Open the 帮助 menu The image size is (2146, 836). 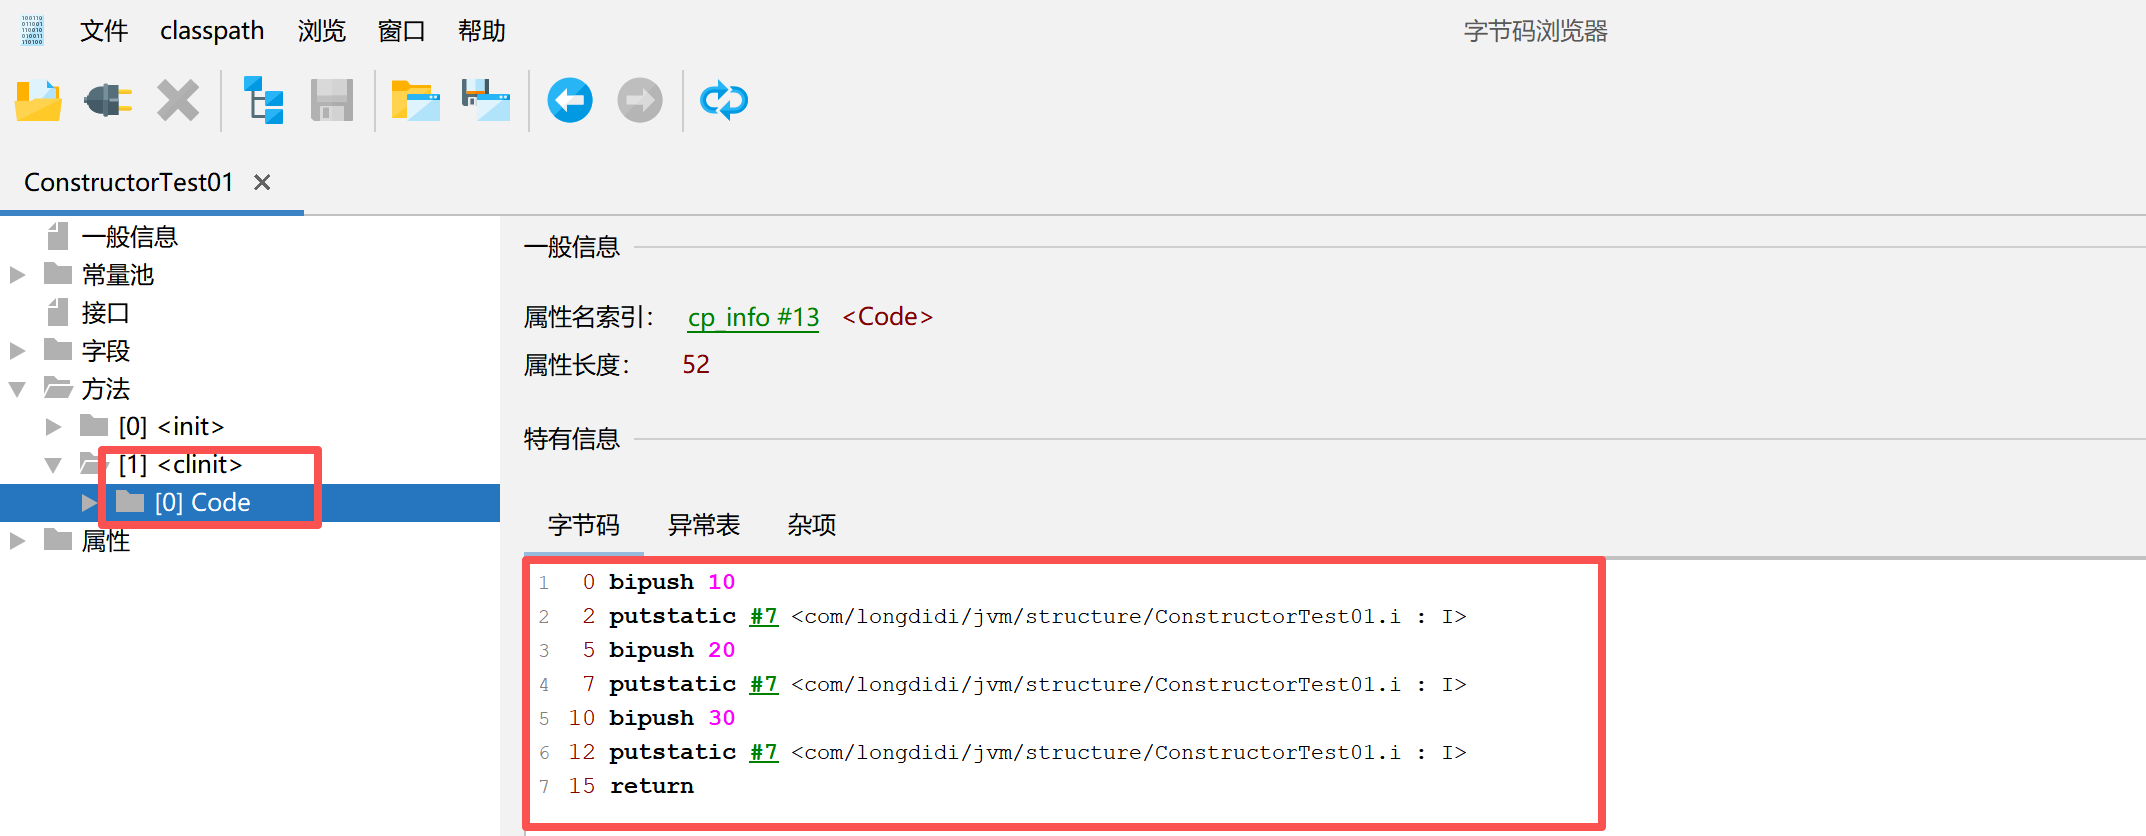[x=482, y=31]
